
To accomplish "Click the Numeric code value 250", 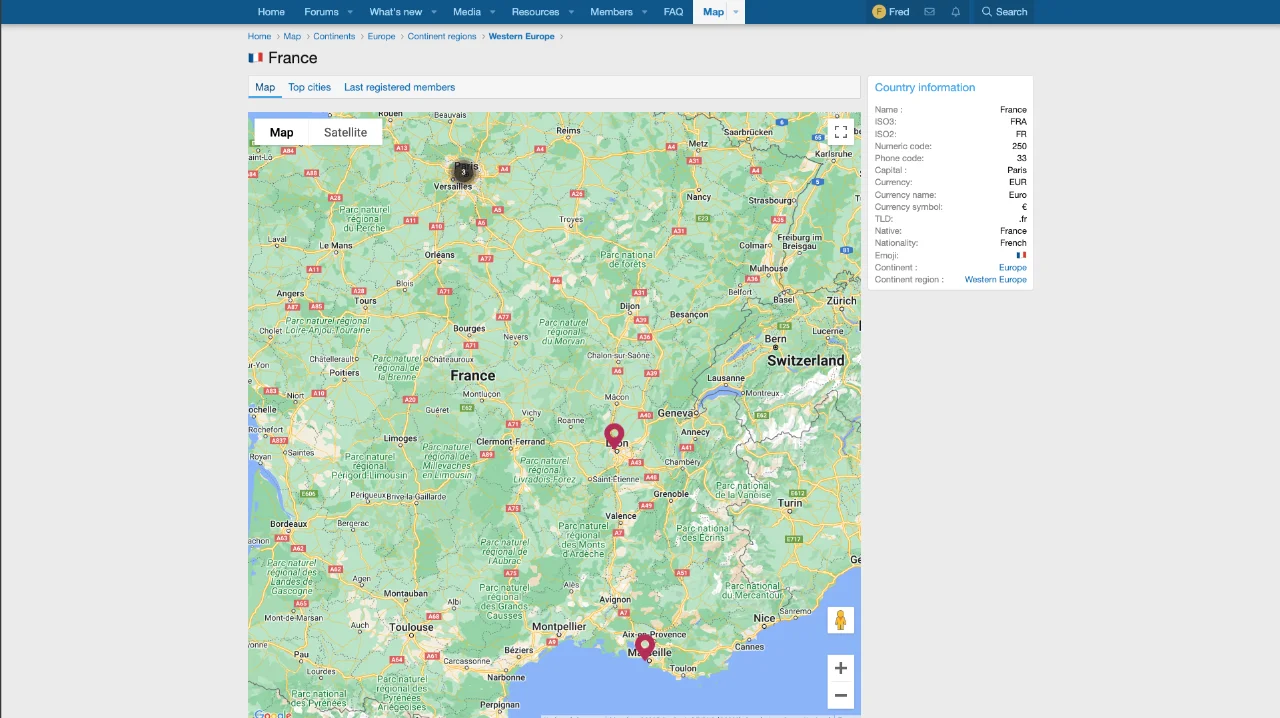I will [x=1019, y=146].
